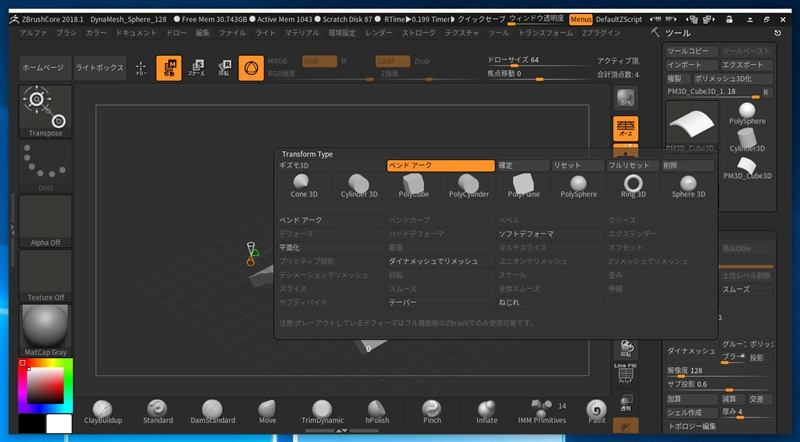800x442 pixels.
Task: Enable the Zadd mode
Action: click(x=393, y=61)
